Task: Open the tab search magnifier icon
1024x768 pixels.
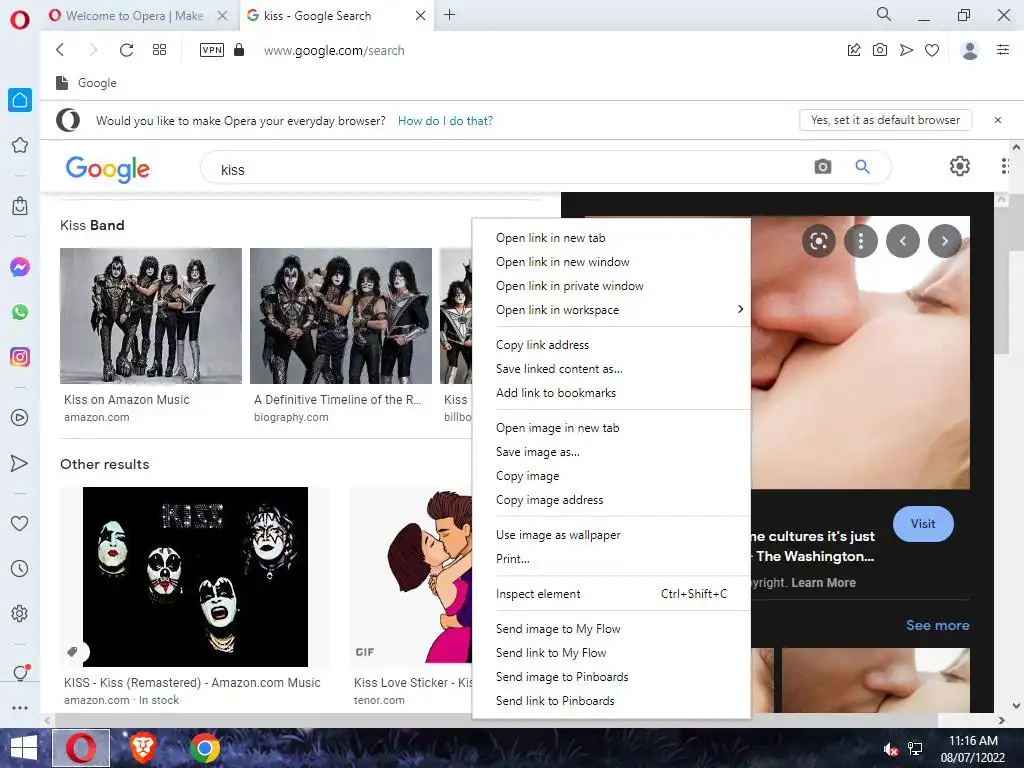Action: 884,14
